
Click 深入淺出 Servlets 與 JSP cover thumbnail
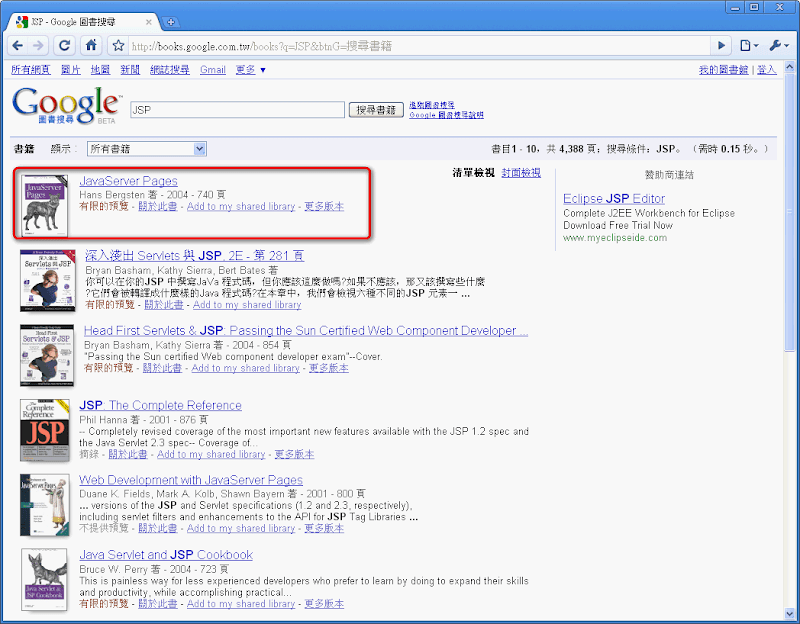pyautogui.click(x=47, y=281)
